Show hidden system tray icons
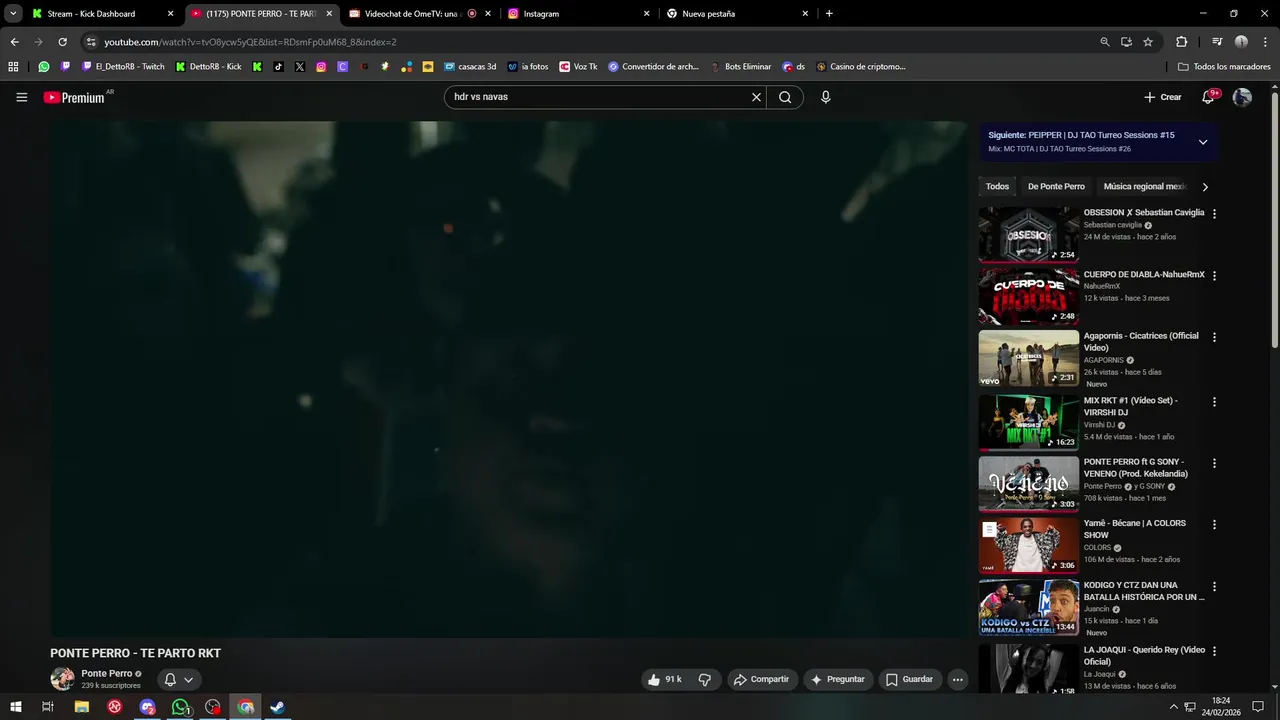The height and width of the screenshot is (720, 1280). [1174, 707]
